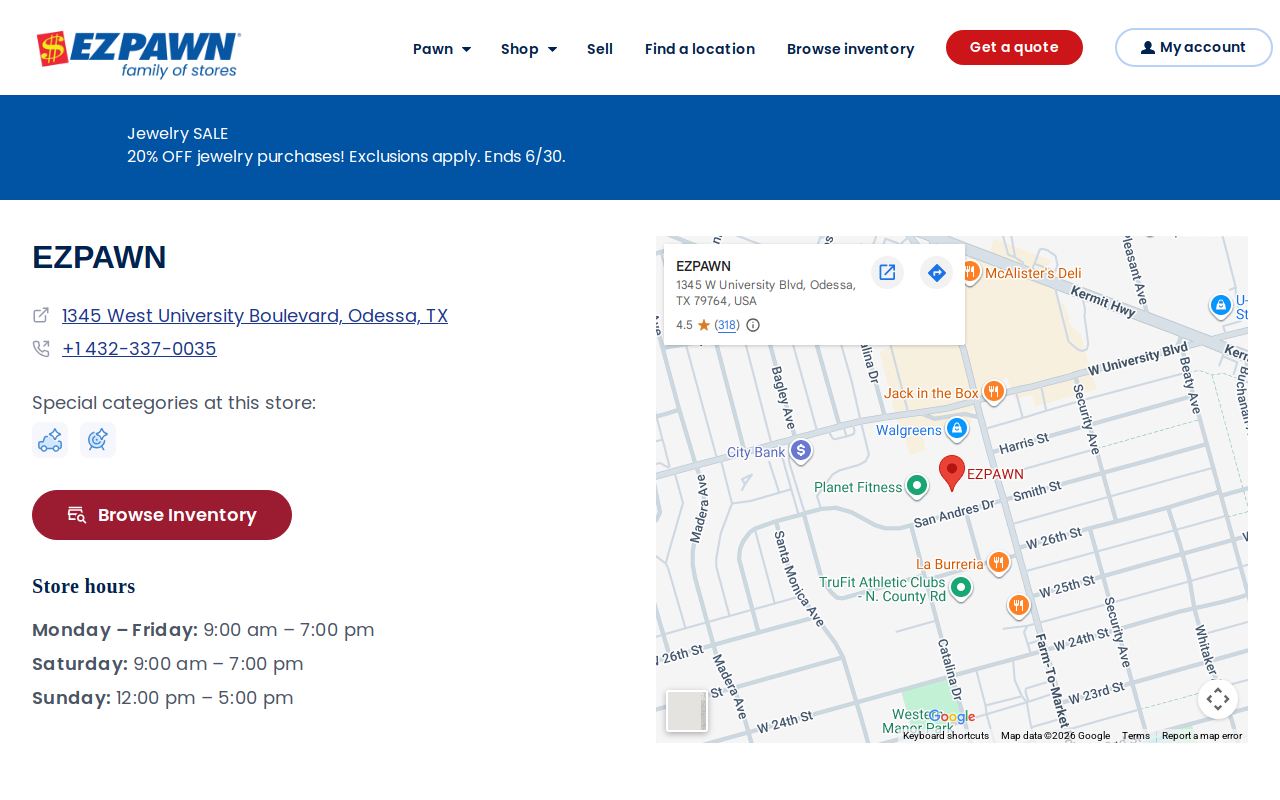Image resolution: width=1280 pixels, height=800 pixels.
Task: Click the red EZPAWN map pin
Action: (952, 472)
